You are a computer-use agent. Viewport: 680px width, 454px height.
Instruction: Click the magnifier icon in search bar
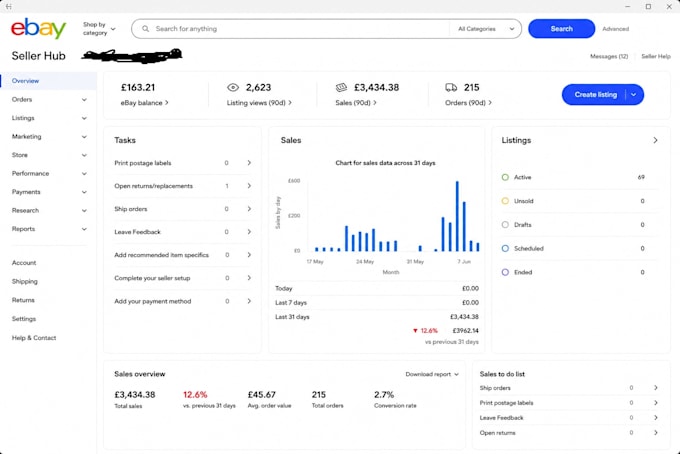coord(145,29)
